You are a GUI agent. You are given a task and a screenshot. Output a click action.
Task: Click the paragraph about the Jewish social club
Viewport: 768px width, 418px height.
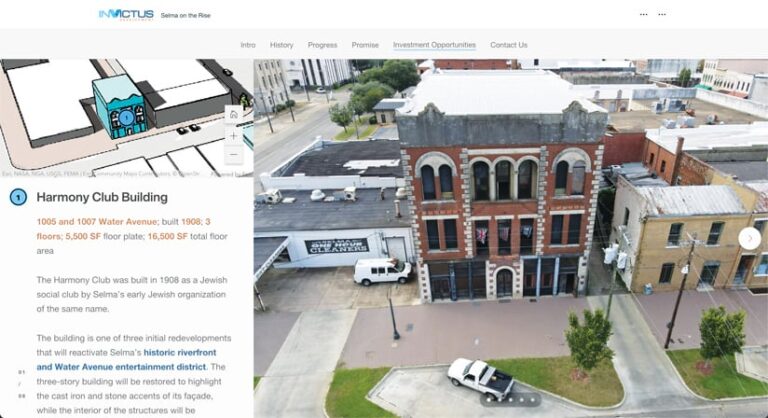click(131, 295)
